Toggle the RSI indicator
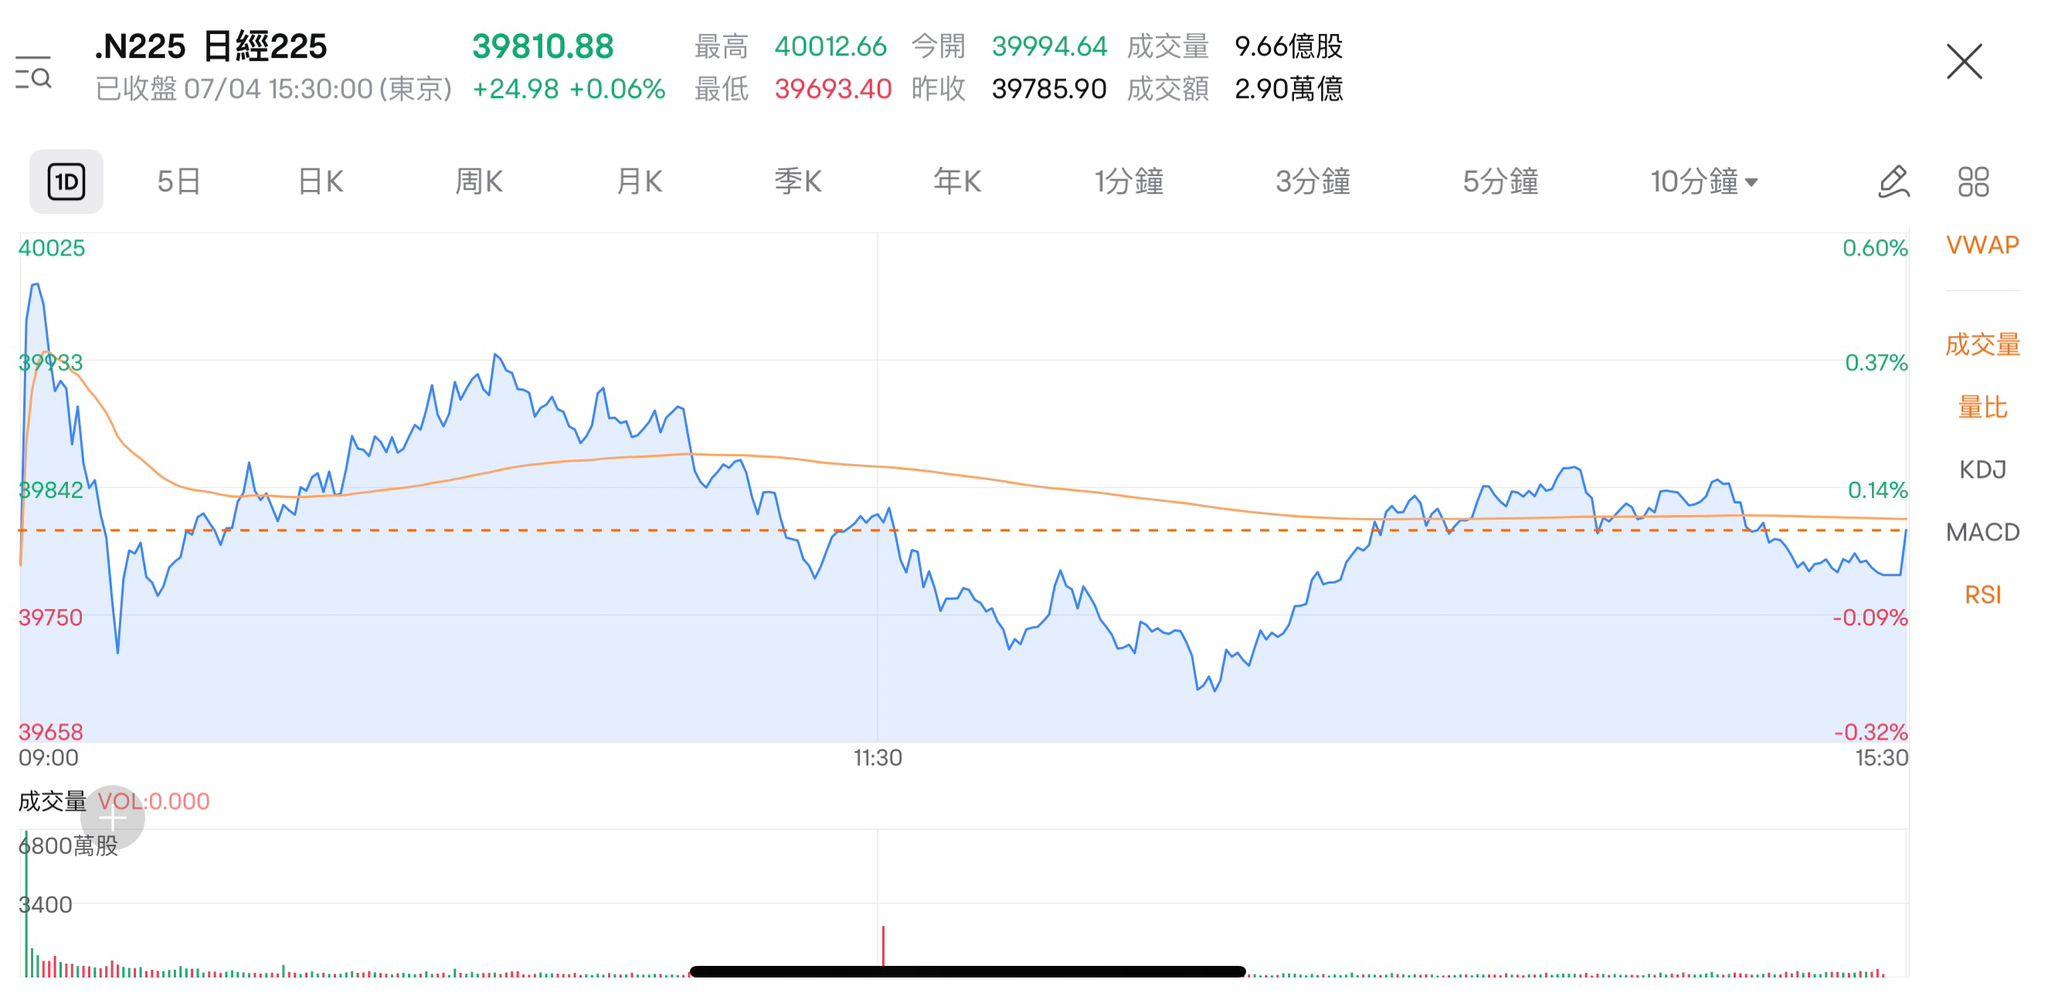This screenshot has height=996, width=2048. pyautogui.click(x=1982, y=595)
